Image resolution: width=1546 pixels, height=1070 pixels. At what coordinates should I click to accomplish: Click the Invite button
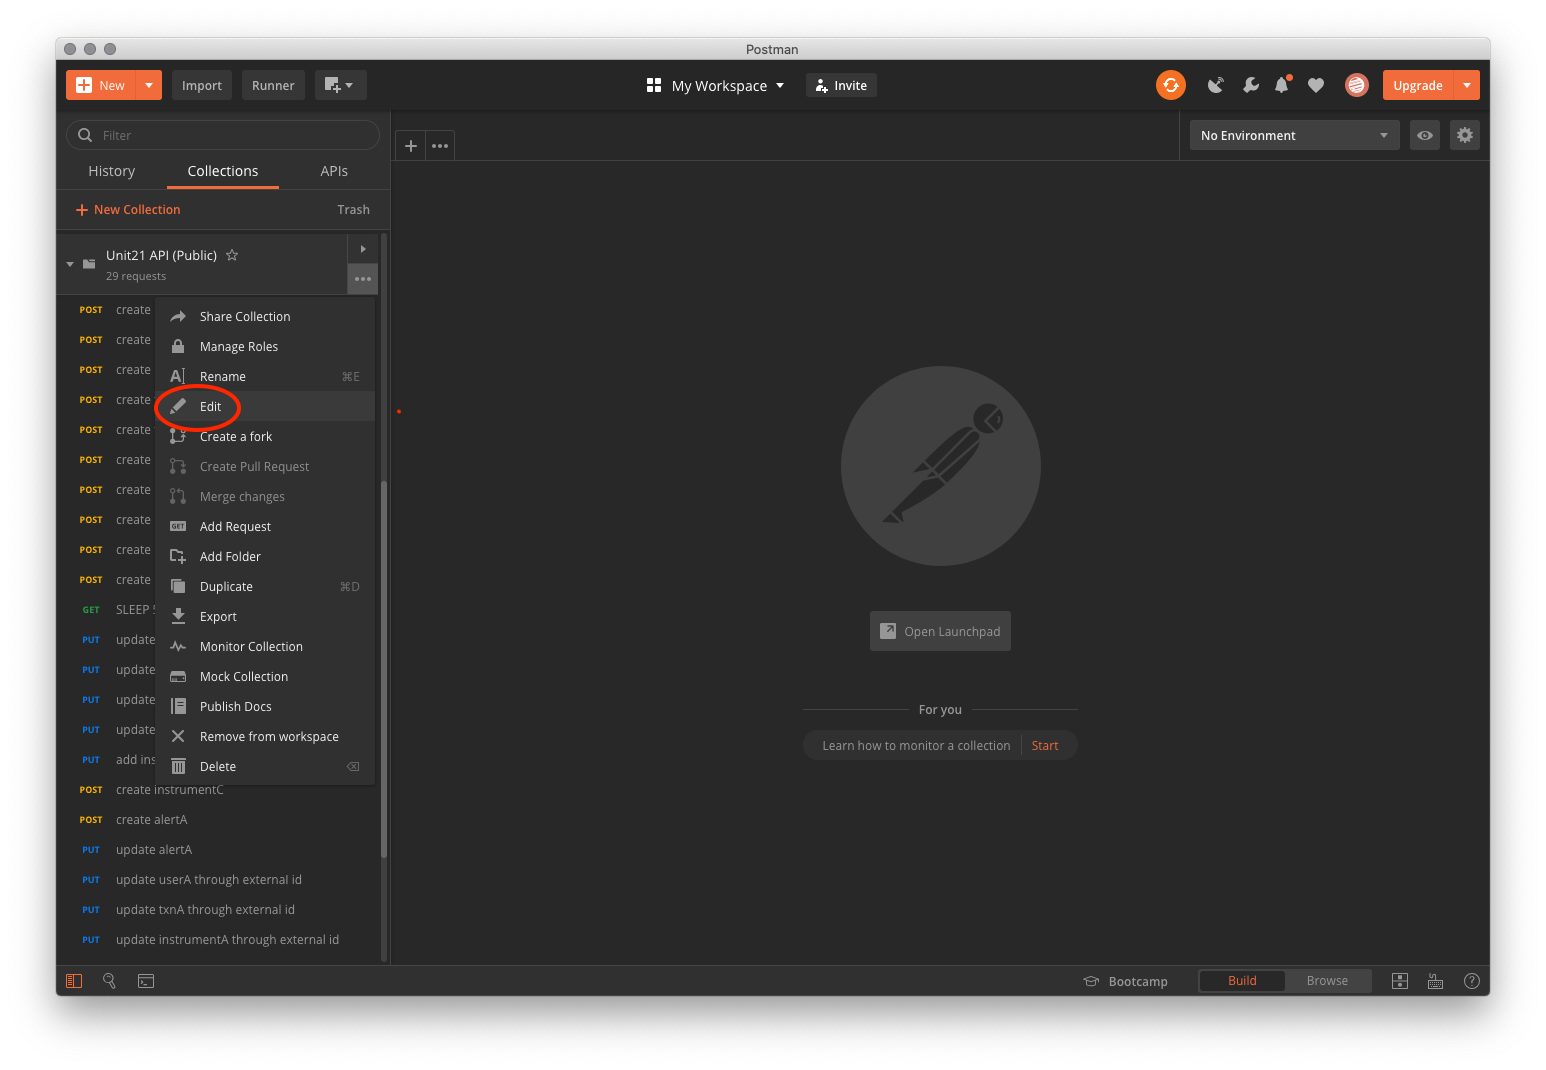point(841,85)
